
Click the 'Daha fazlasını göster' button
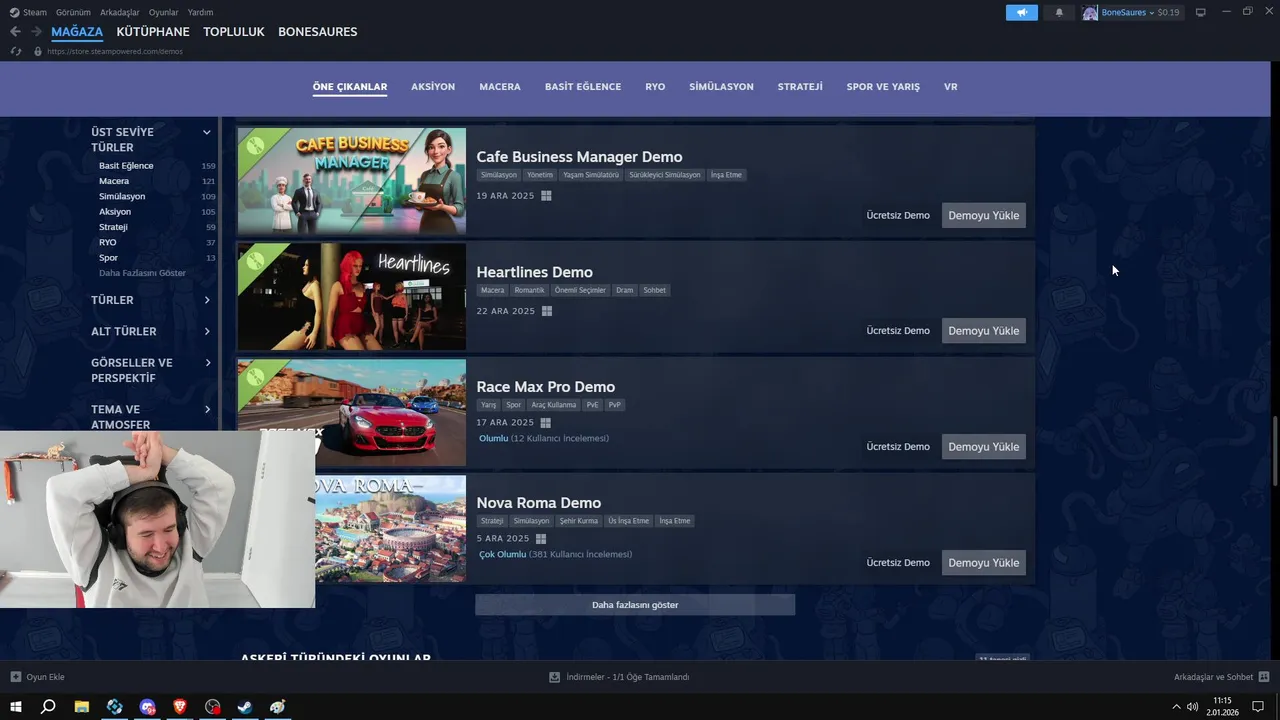[635, 604]
